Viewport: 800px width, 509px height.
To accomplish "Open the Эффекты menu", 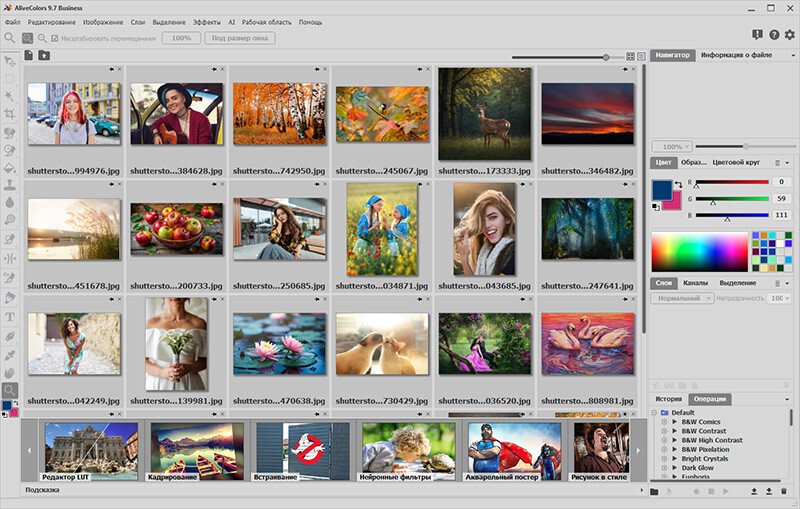I will pos(207,21).
